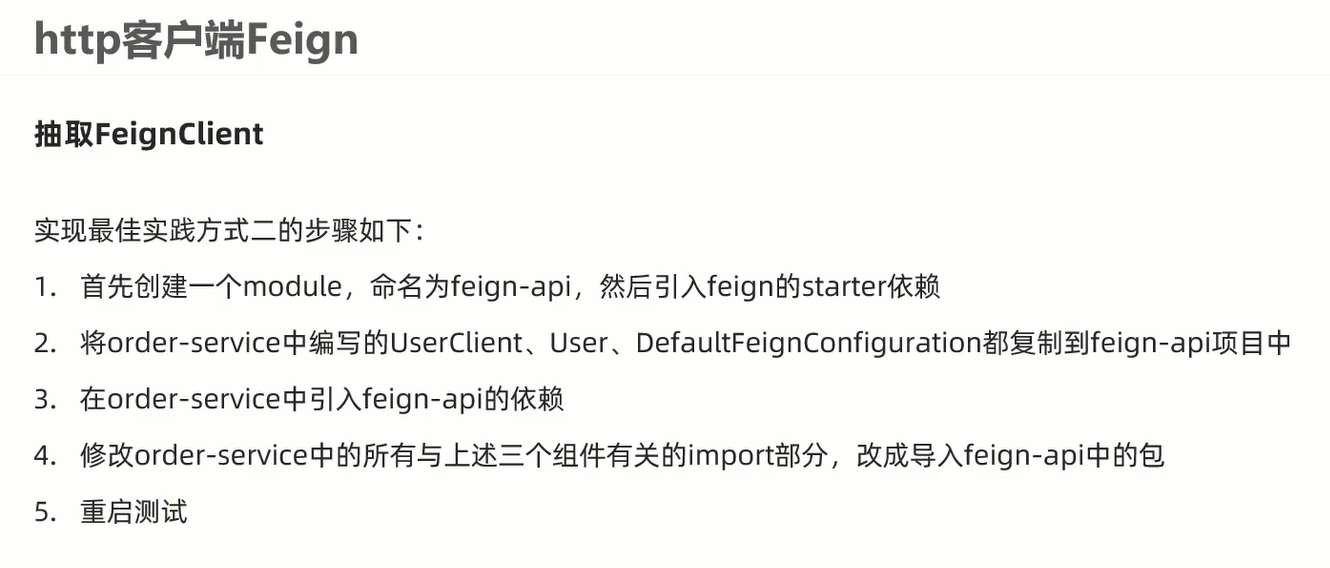Click the "抽取FeignClient" subheading
This screenshot has height=568, width=1330.
(x=149, y=134)
